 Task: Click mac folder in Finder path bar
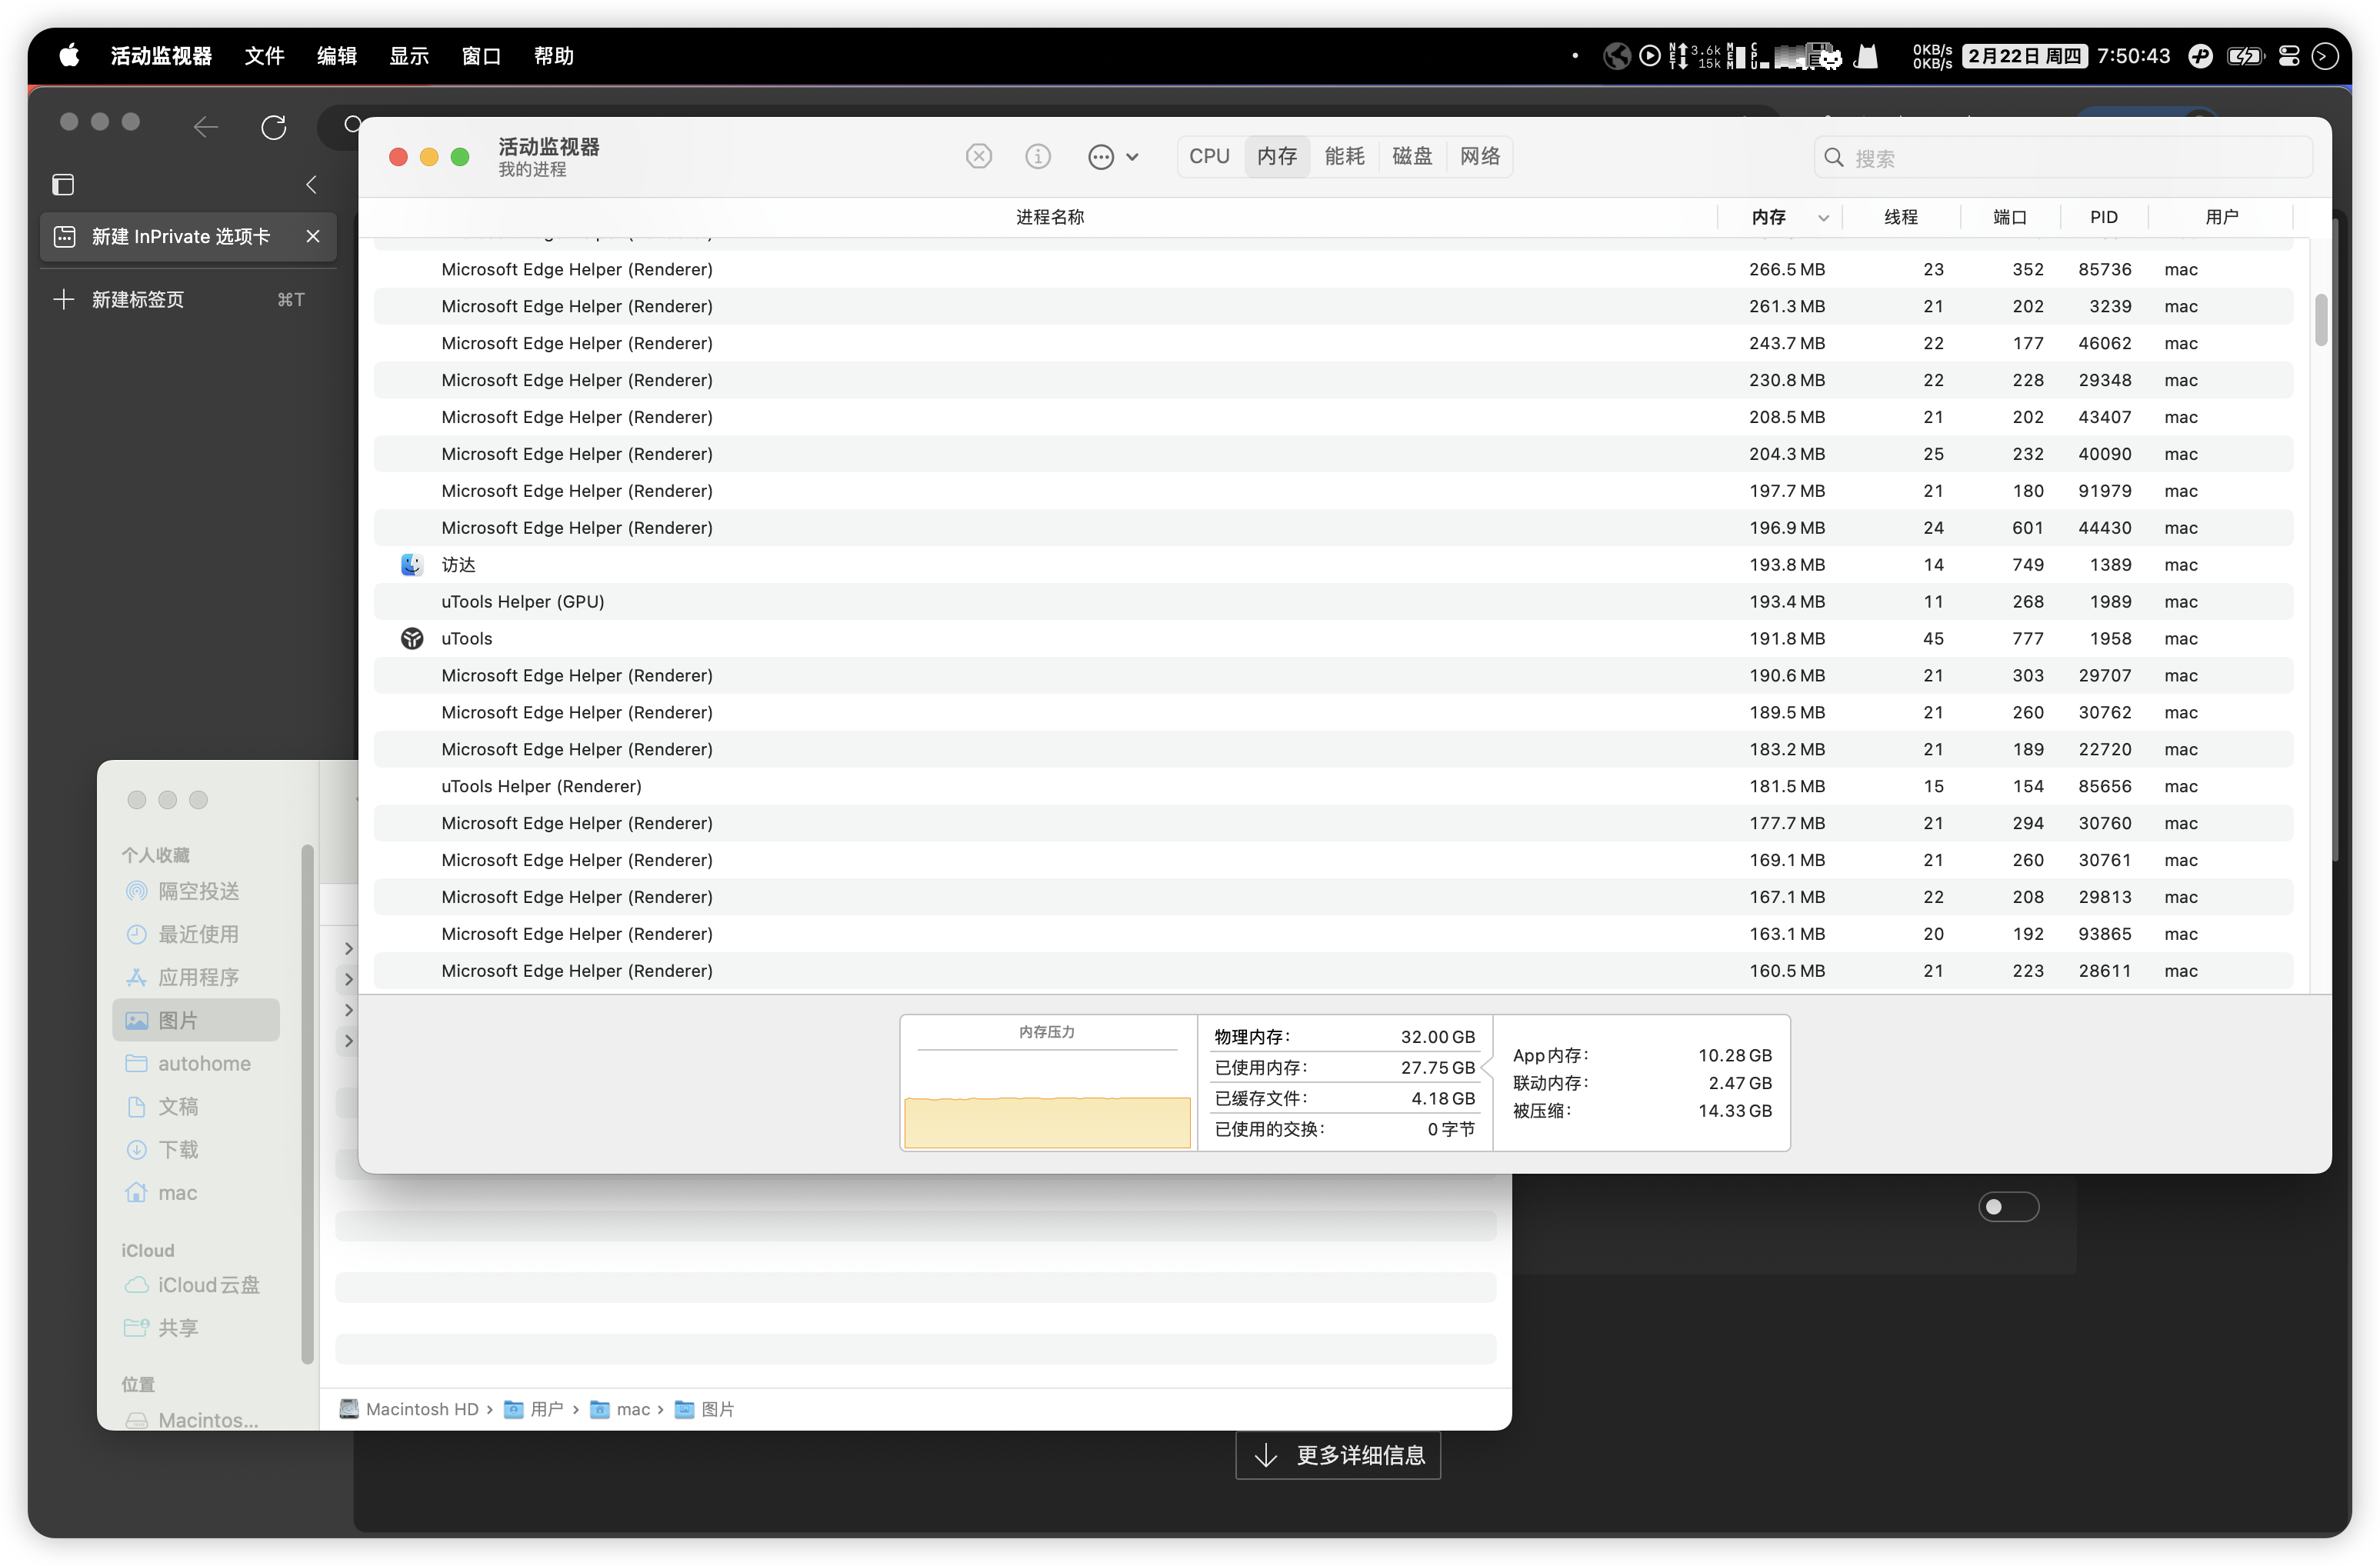click(620, 1409)
